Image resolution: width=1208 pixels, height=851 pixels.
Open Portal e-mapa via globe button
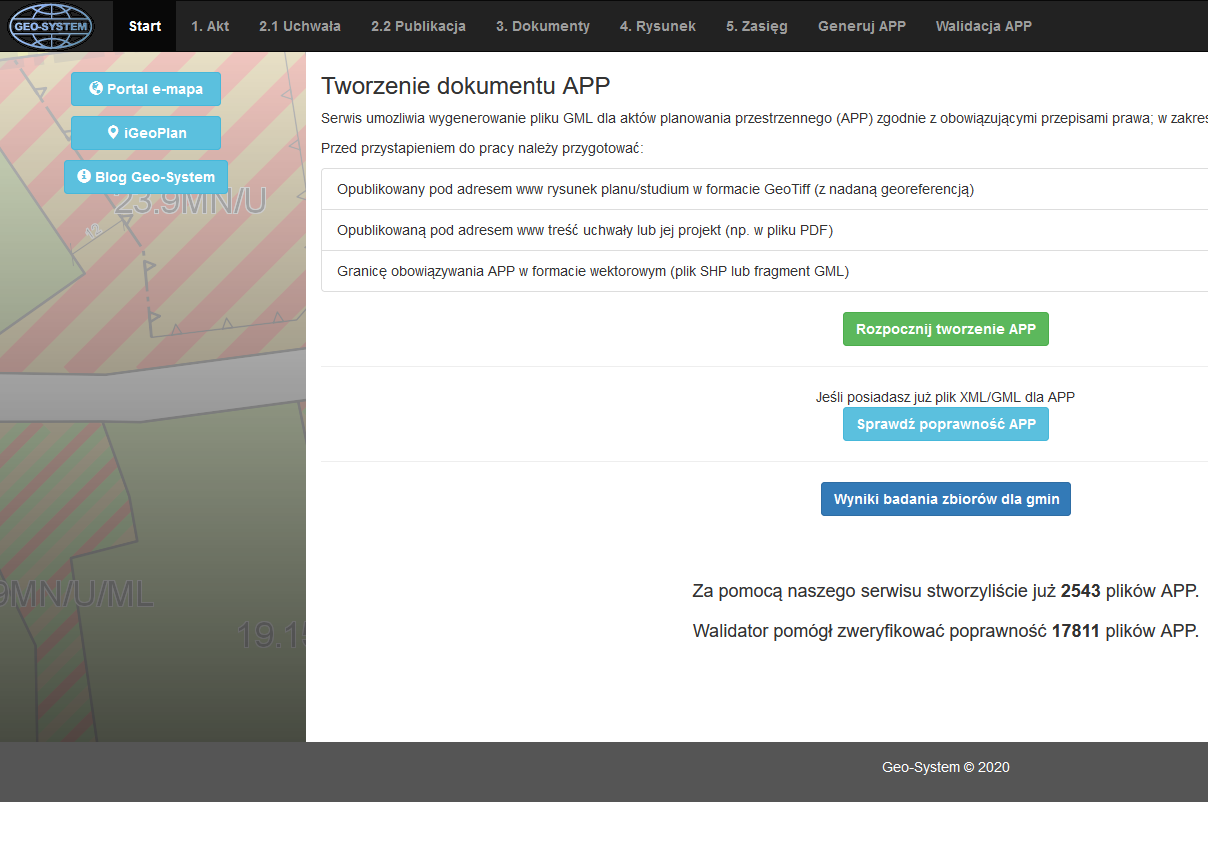click(146, 89)
